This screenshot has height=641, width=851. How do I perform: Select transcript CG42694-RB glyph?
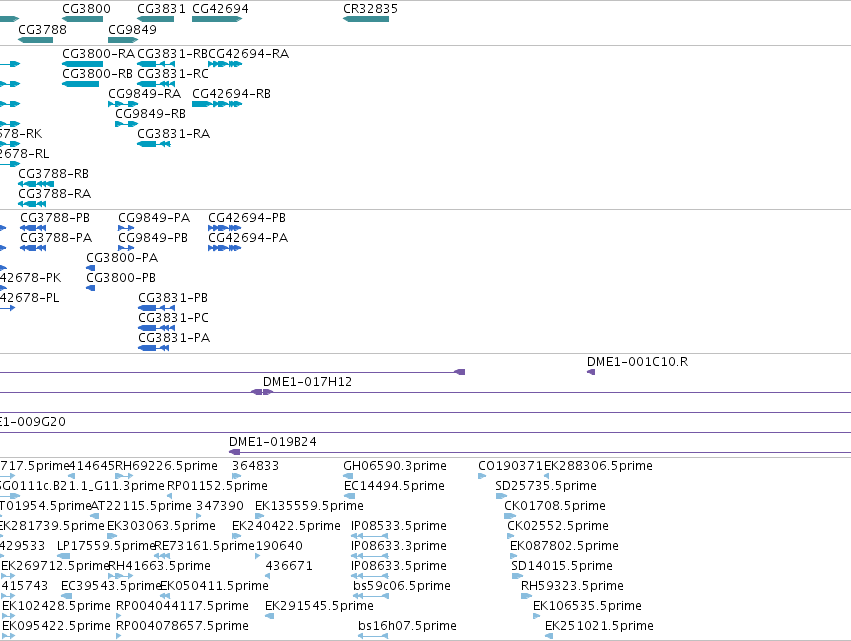point(217,104)
